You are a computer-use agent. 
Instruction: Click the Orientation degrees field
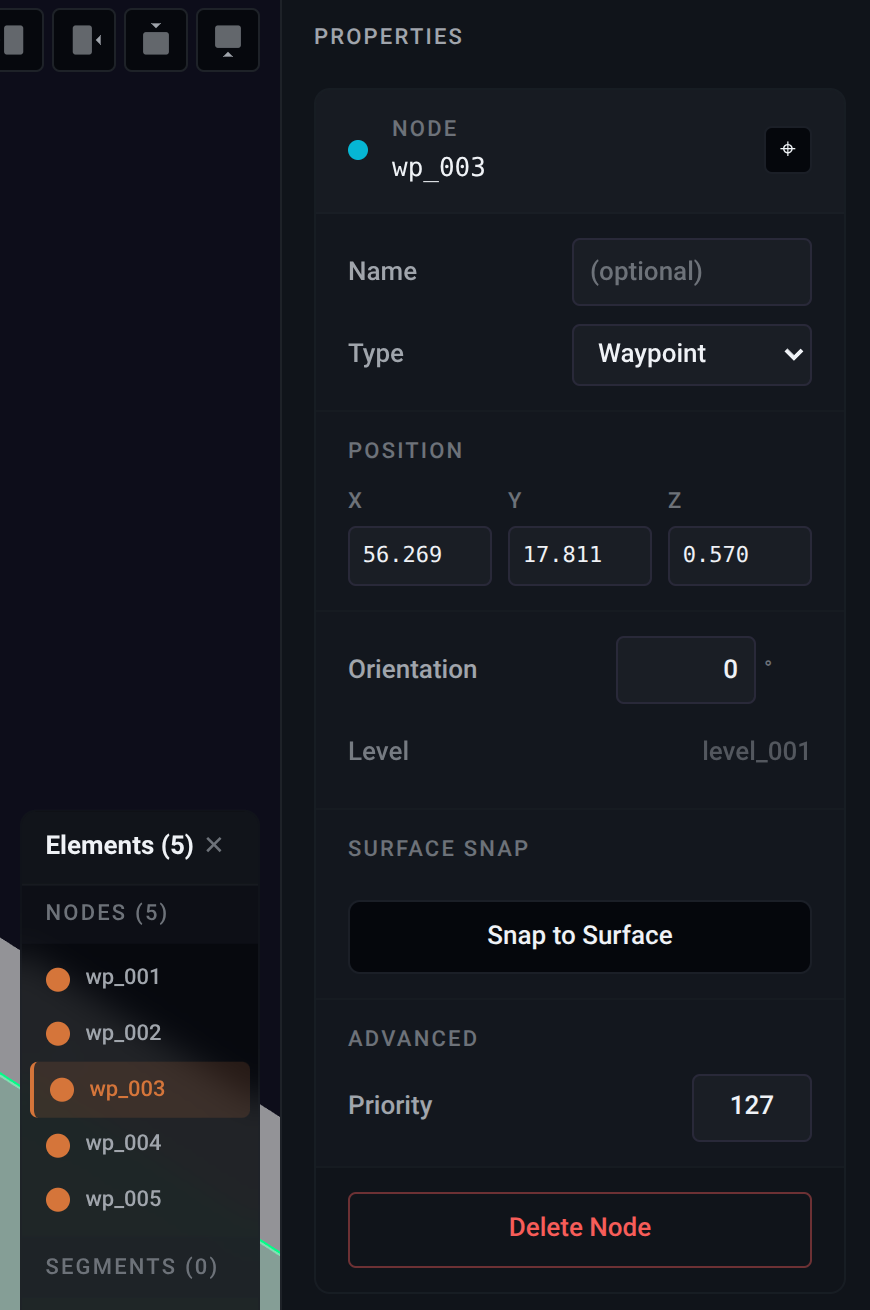click(686, 670)
